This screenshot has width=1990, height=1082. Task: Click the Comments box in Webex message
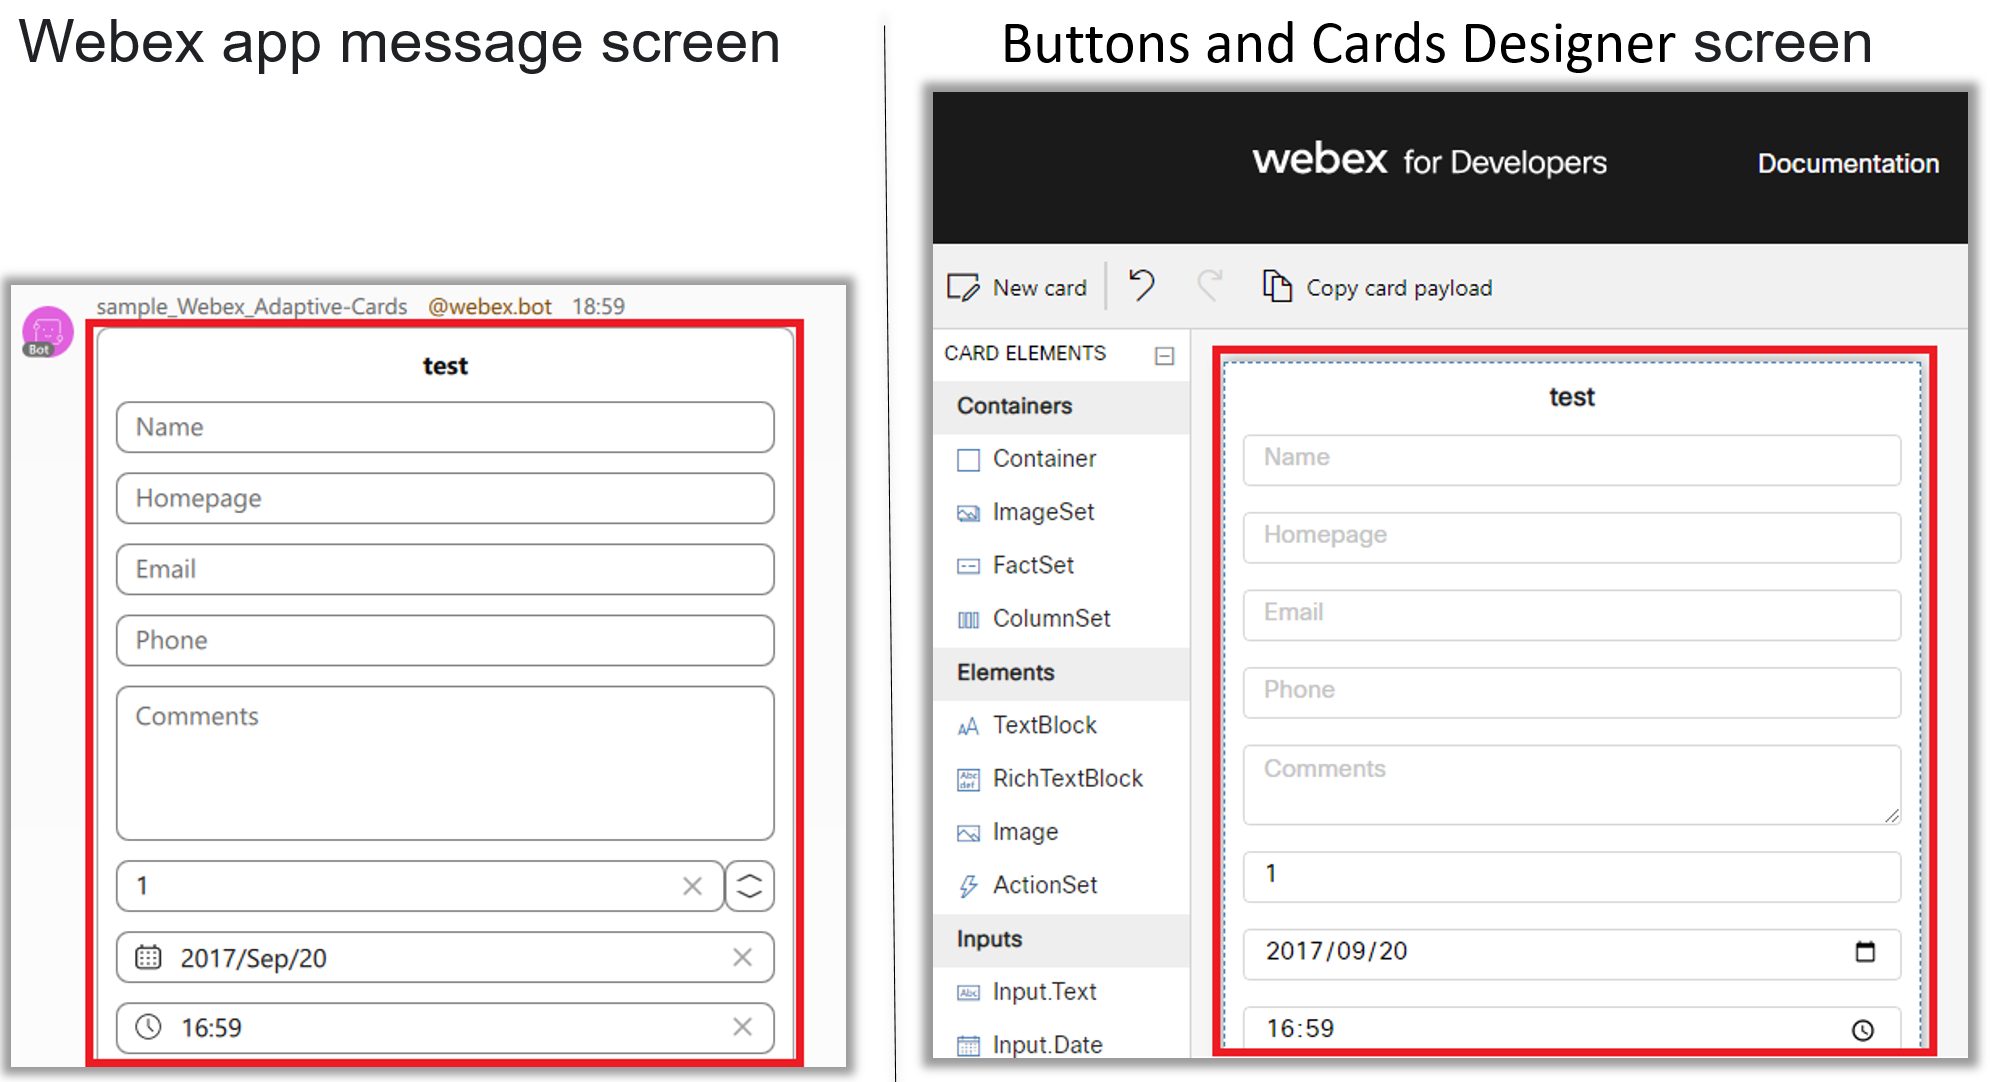[x=445, y=763]
